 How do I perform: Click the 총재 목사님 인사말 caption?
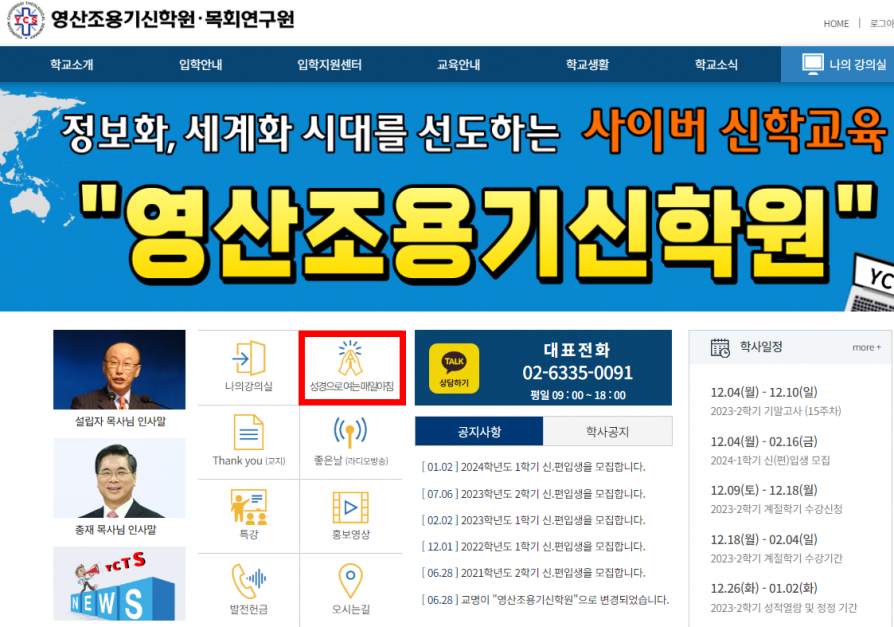pyautogui.click(x=116, y=530)
